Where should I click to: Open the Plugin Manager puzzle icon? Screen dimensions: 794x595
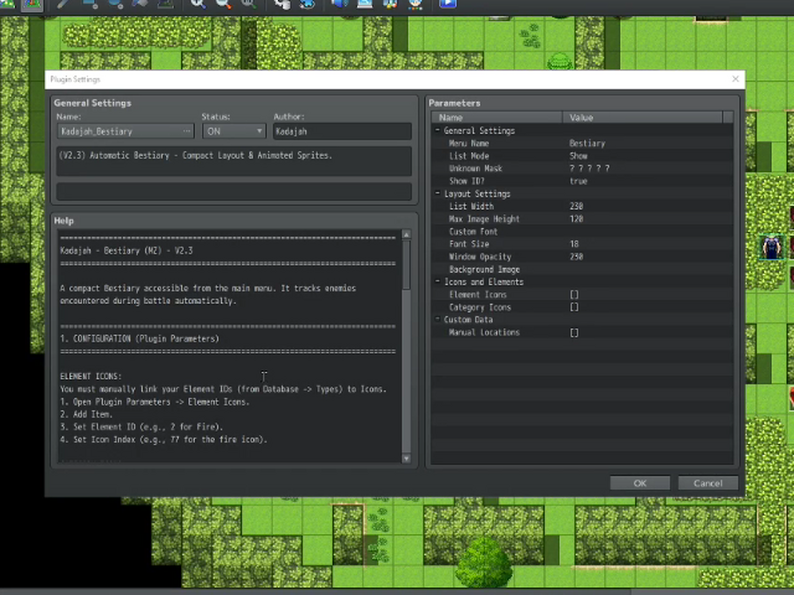pyautogui.click(x=307, y=4)
